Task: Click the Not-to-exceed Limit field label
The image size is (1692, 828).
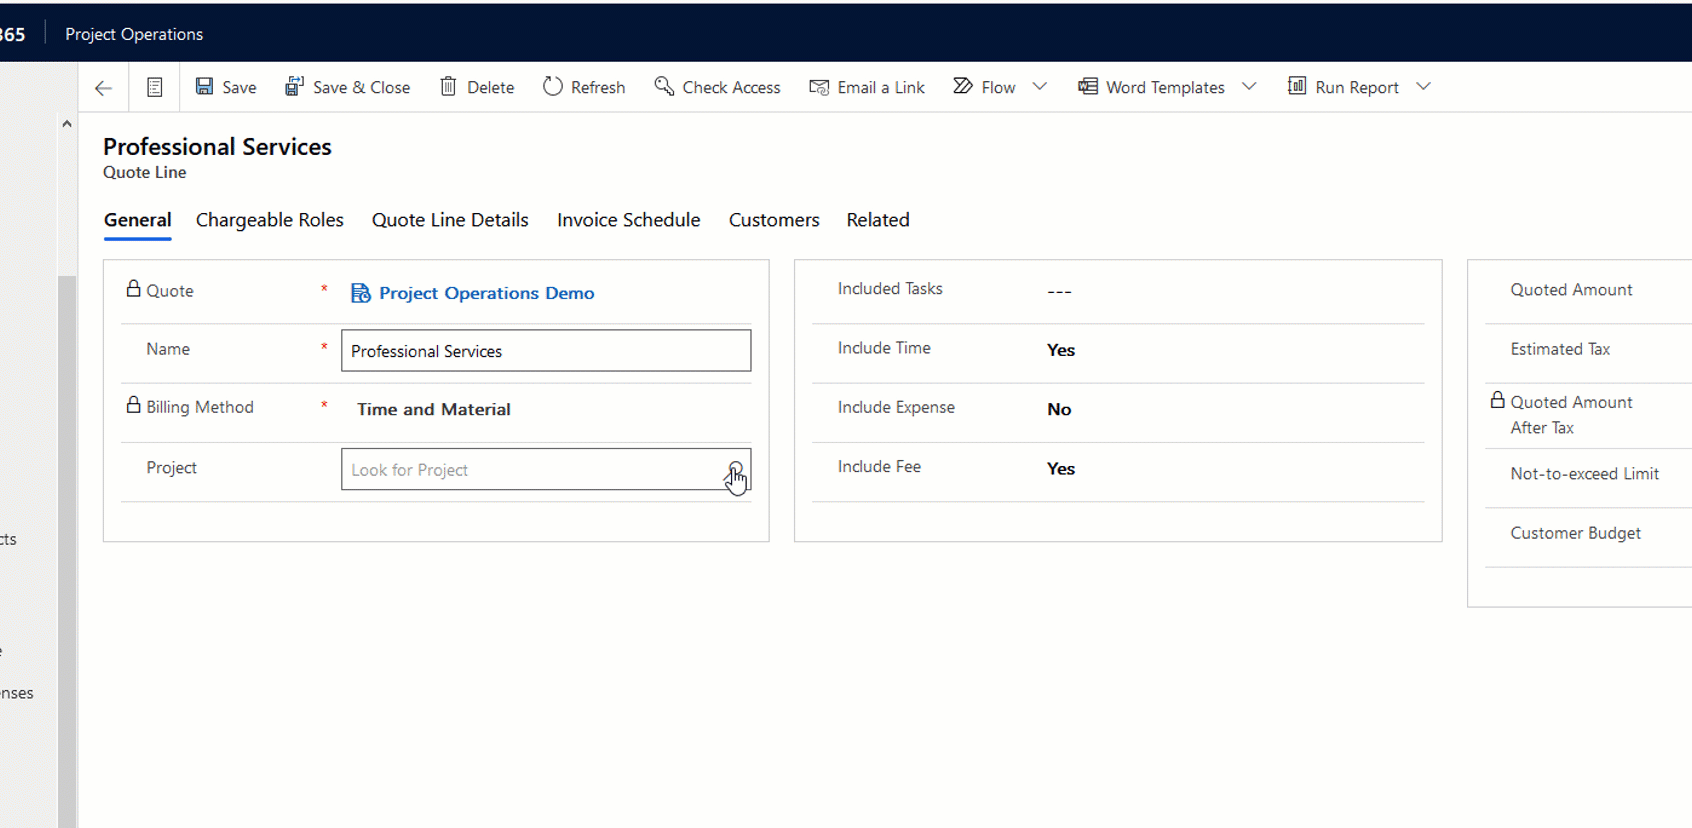Action: [1584, 474]
